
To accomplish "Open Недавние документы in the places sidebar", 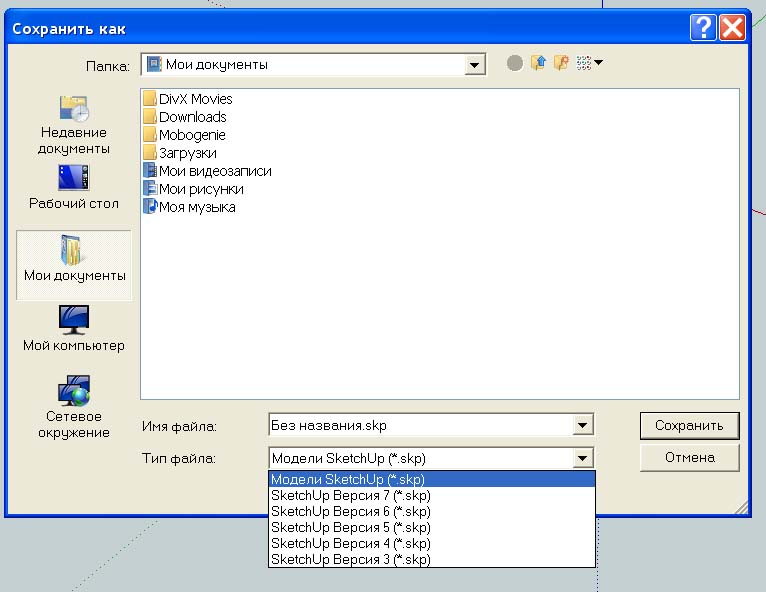I will 74,125.
